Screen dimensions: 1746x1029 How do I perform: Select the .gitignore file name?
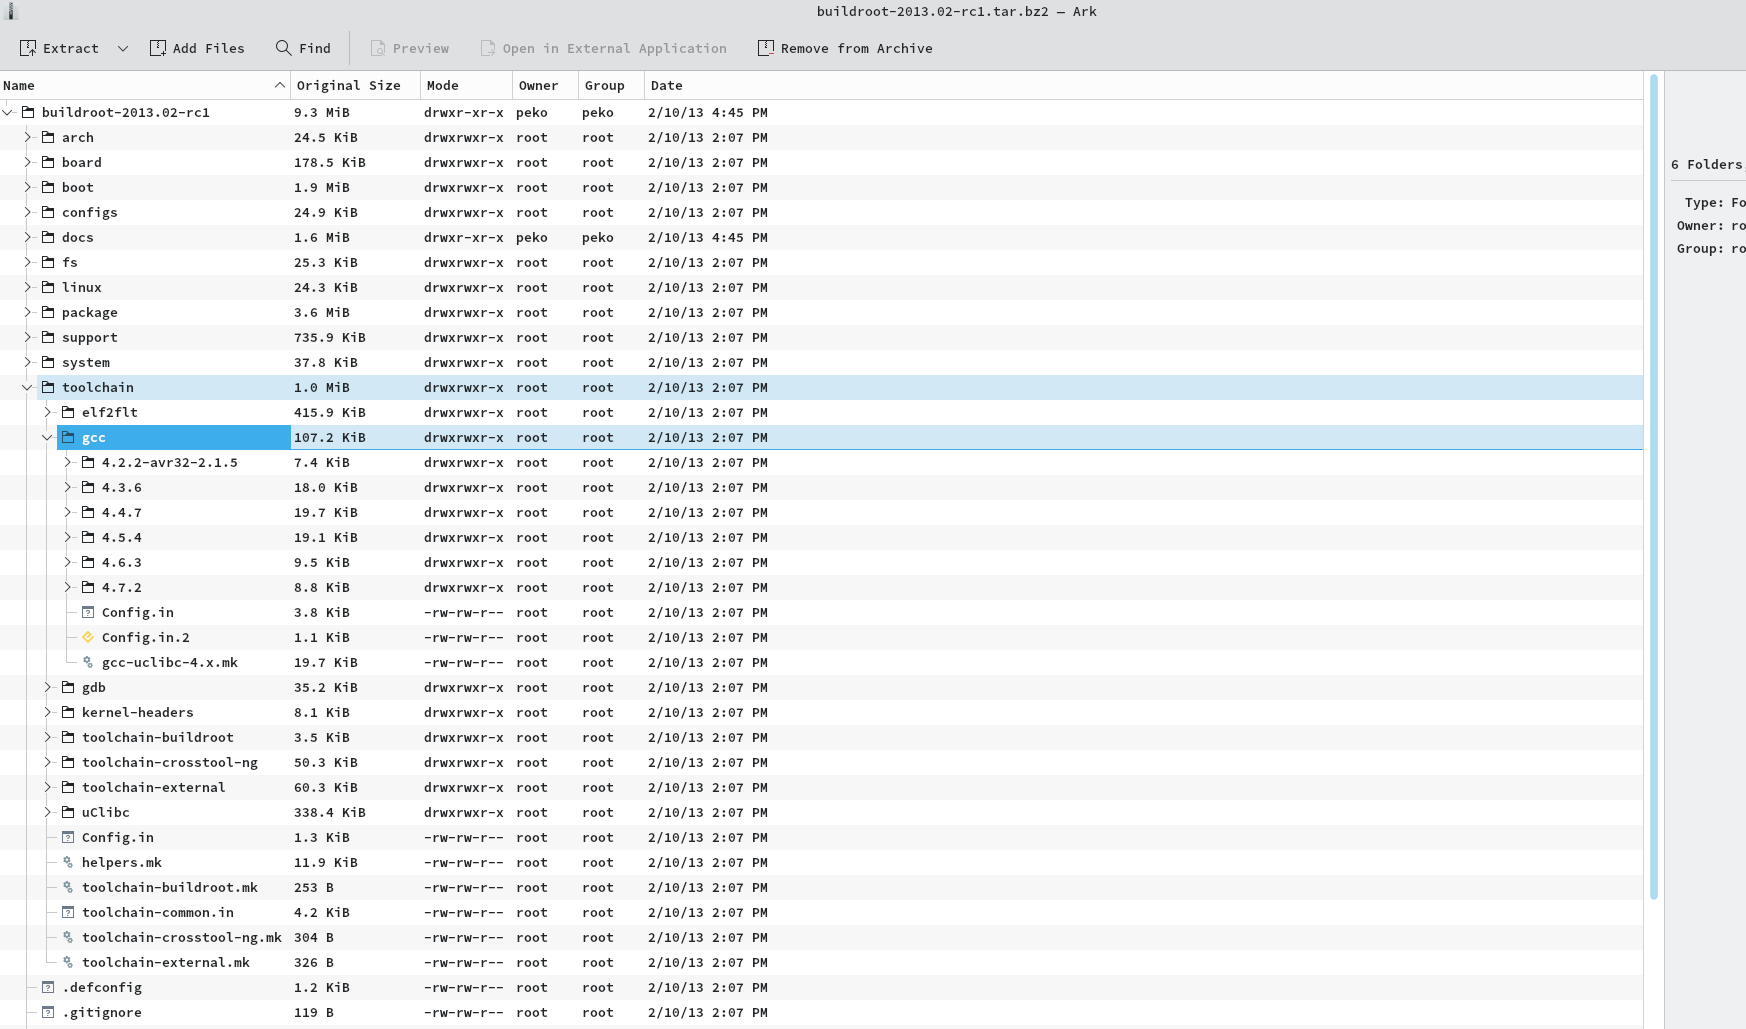tap(102, 1012)
